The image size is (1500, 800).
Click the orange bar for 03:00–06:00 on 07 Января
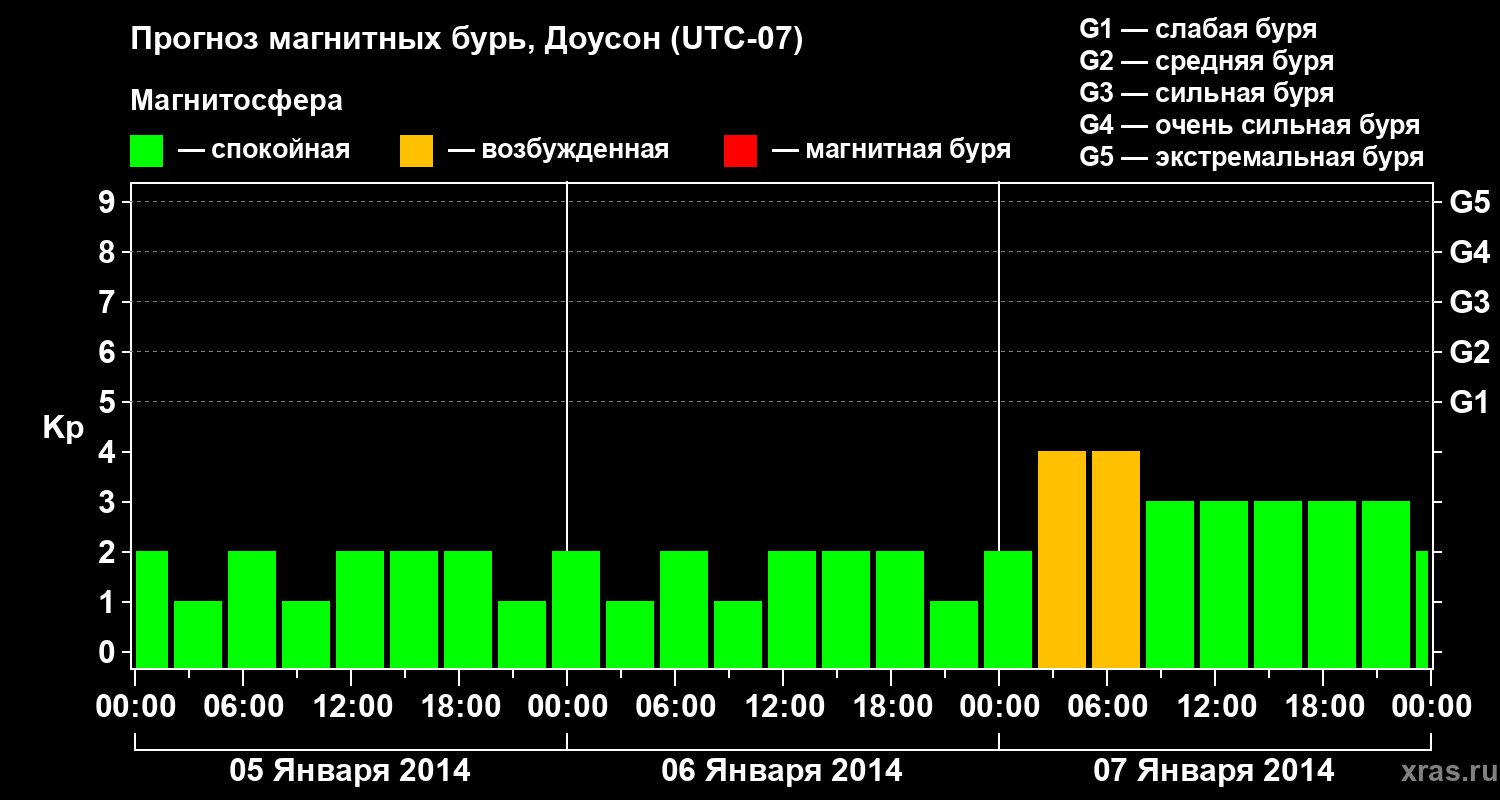(x=1062, y=559)
